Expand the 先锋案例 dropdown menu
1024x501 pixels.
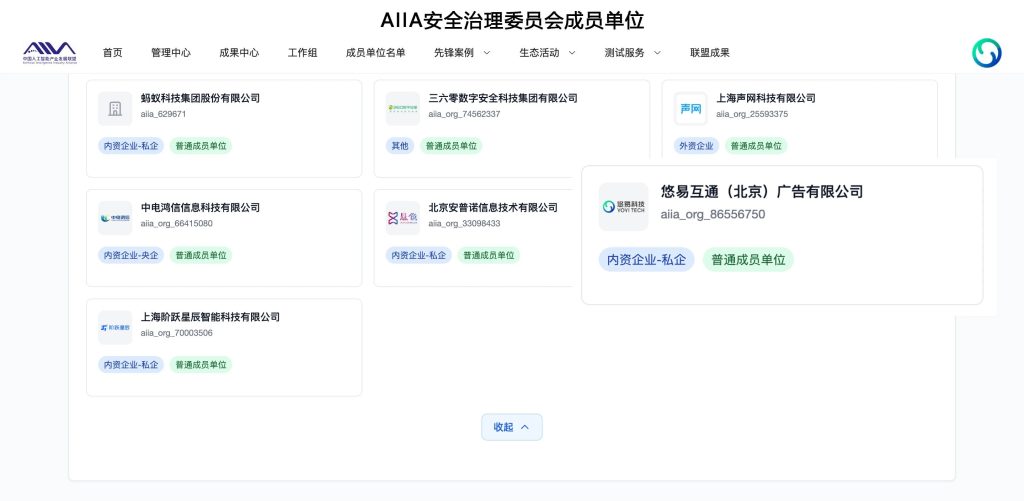point(462,53)
